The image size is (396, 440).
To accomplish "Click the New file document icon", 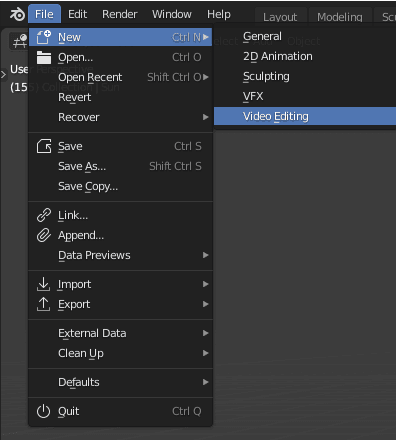I will (x=44, y=37).
